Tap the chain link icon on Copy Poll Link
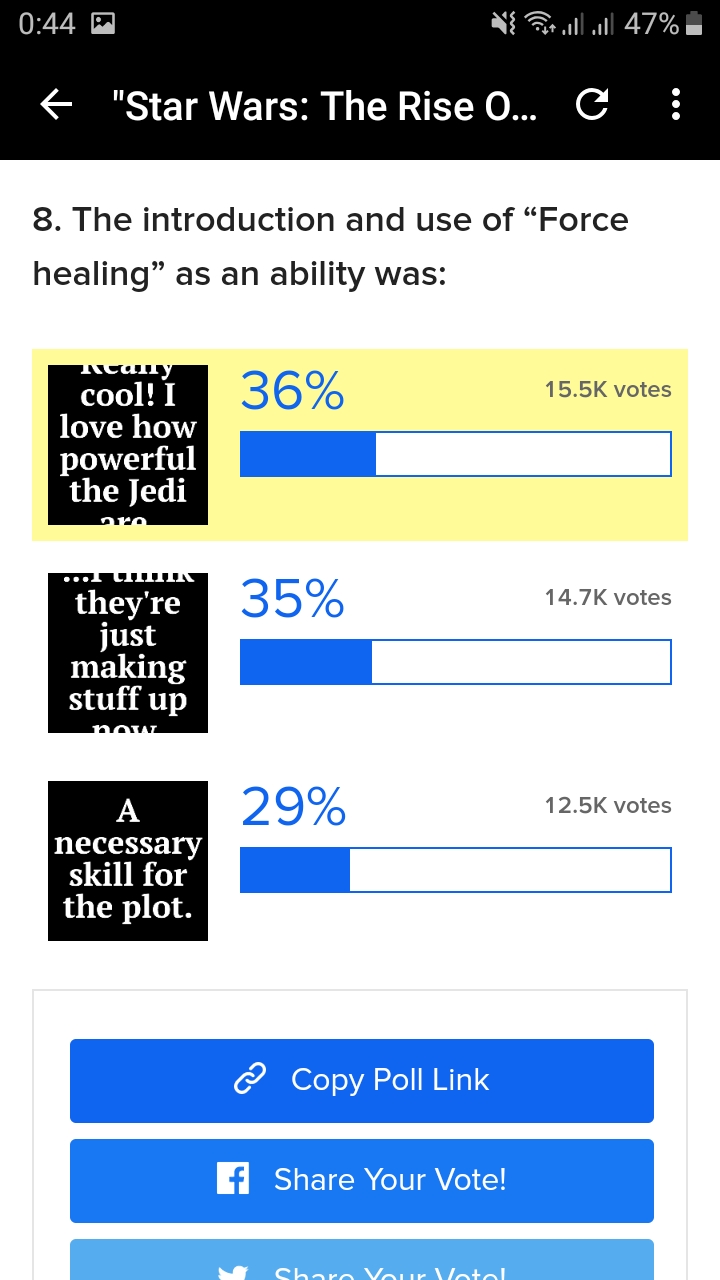Image resolution: width=720 pixels, height=1280 pixels. click(x=249, y=1080)
